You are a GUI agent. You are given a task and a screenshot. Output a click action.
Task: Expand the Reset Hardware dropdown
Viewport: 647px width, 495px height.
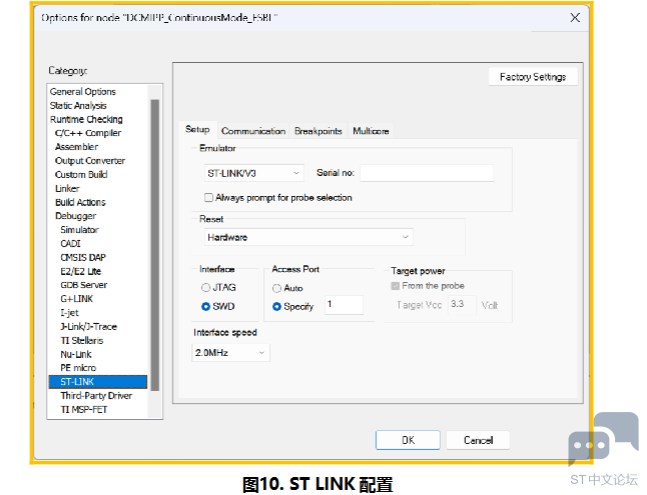tap(306, 237)
